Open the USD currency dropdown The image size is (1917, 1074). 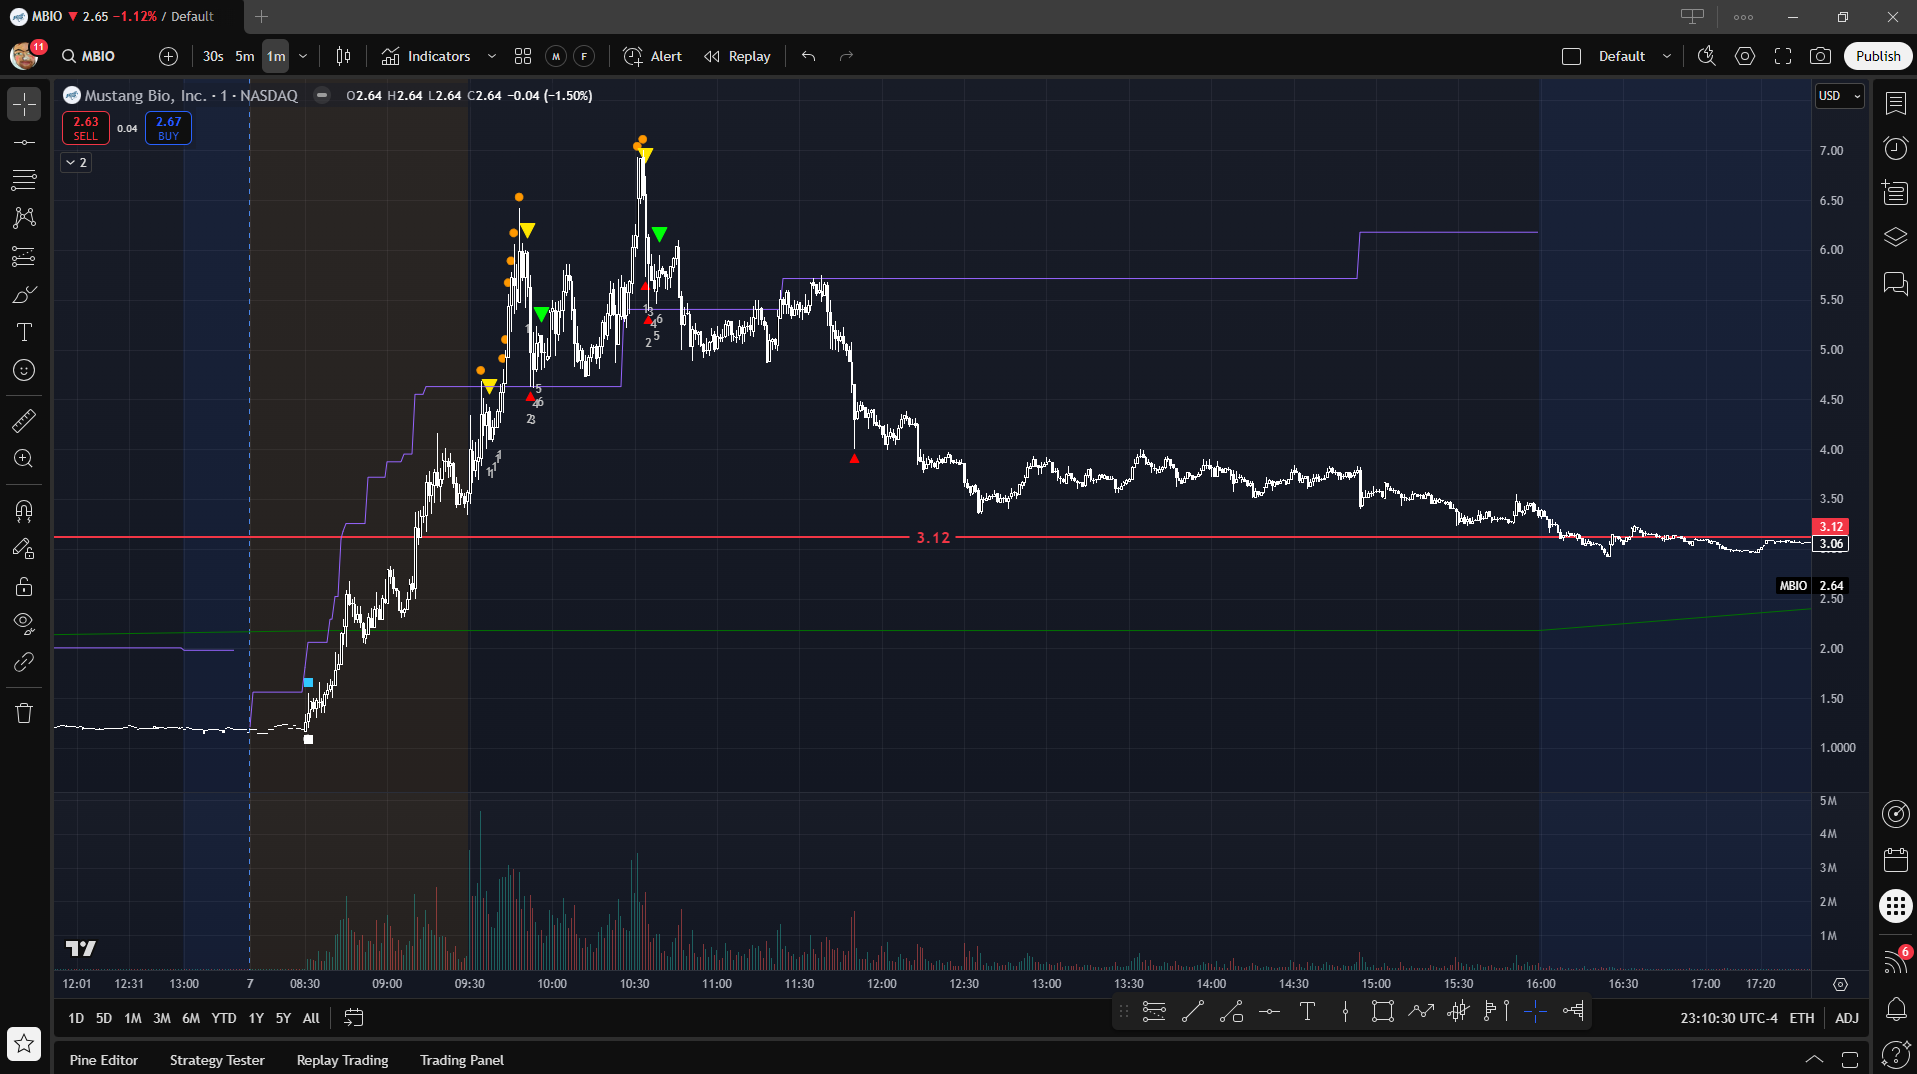(x=1839, y=96)
